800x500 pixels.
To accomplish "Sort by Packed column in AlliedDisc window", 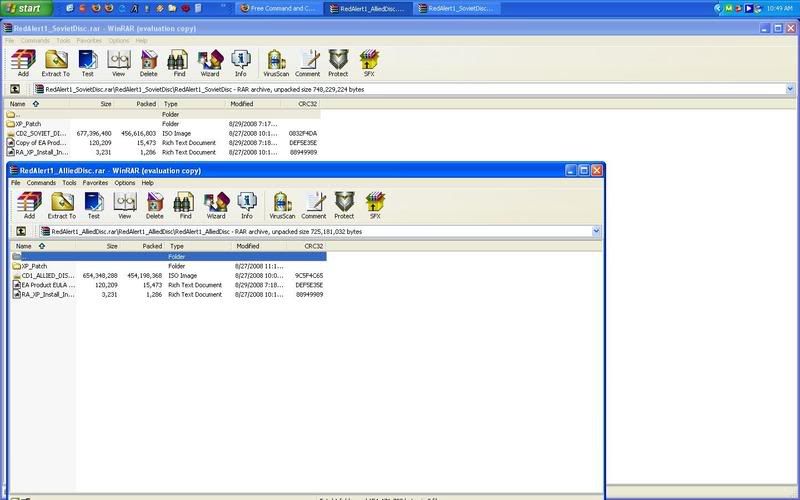I will click(143, 246).
